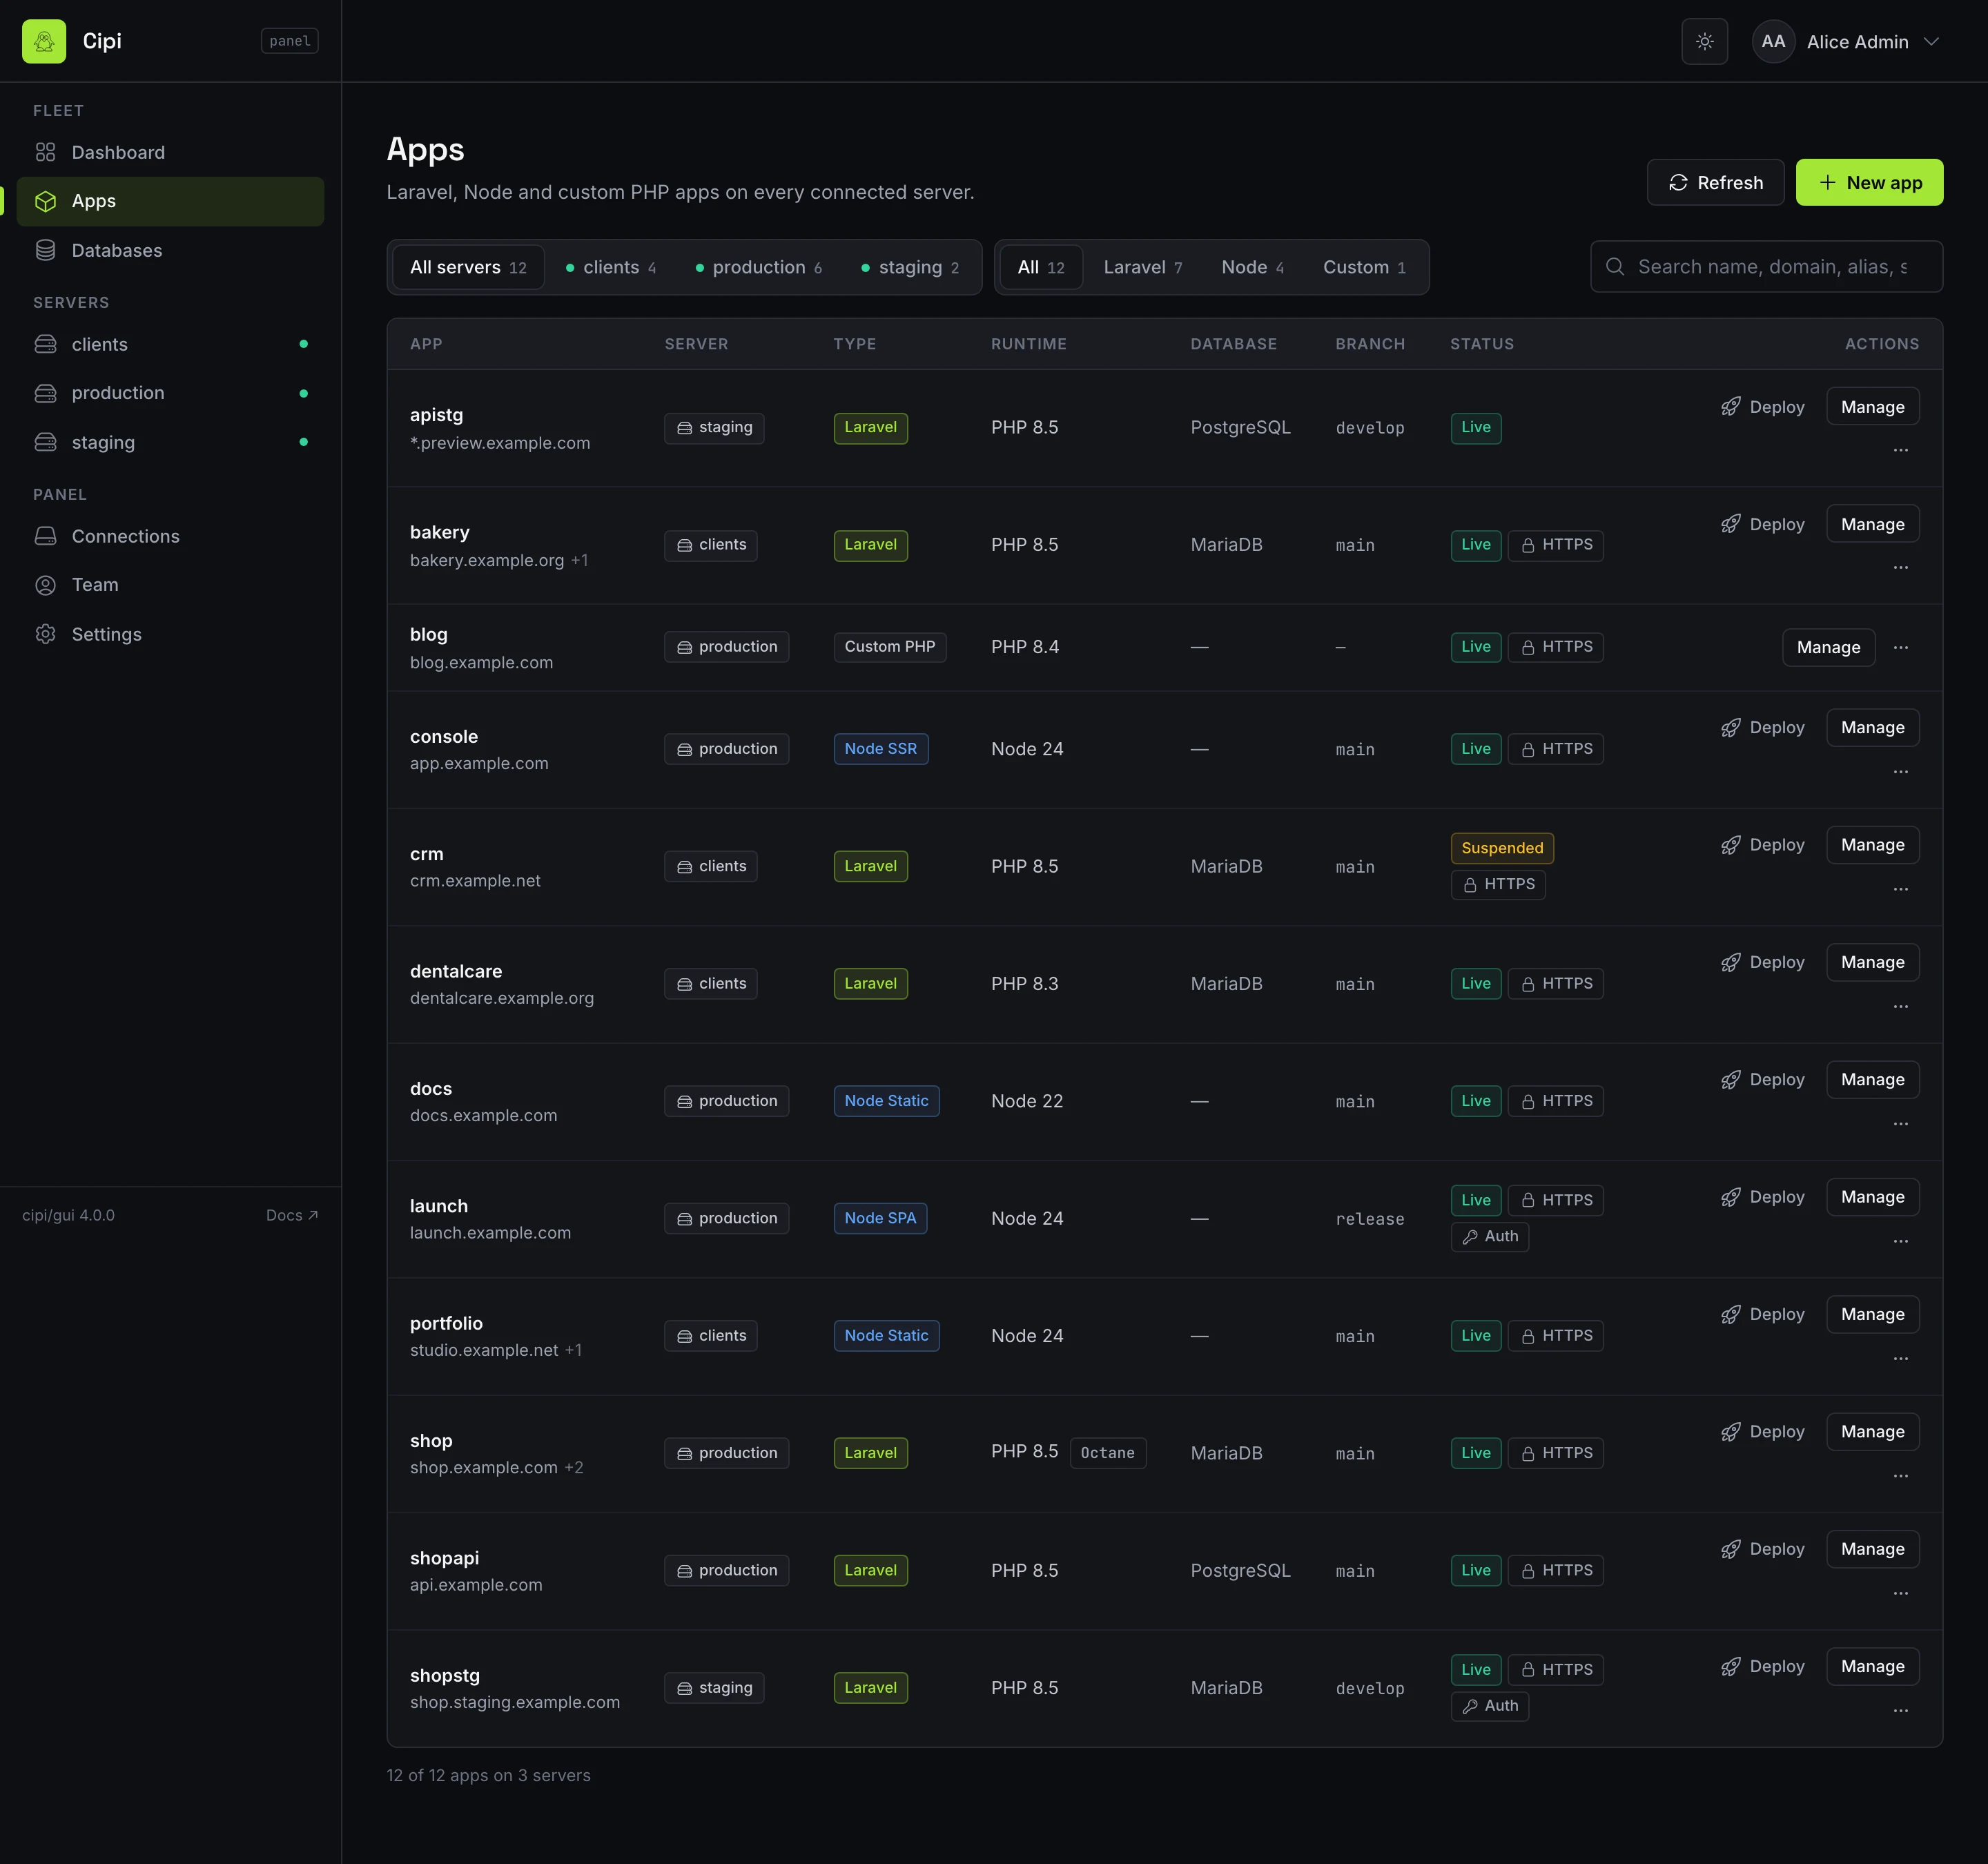This screenshot has height=1864, width=1988.
Task: Click the Octane badge on shop row
Action: [1107, 1453]
